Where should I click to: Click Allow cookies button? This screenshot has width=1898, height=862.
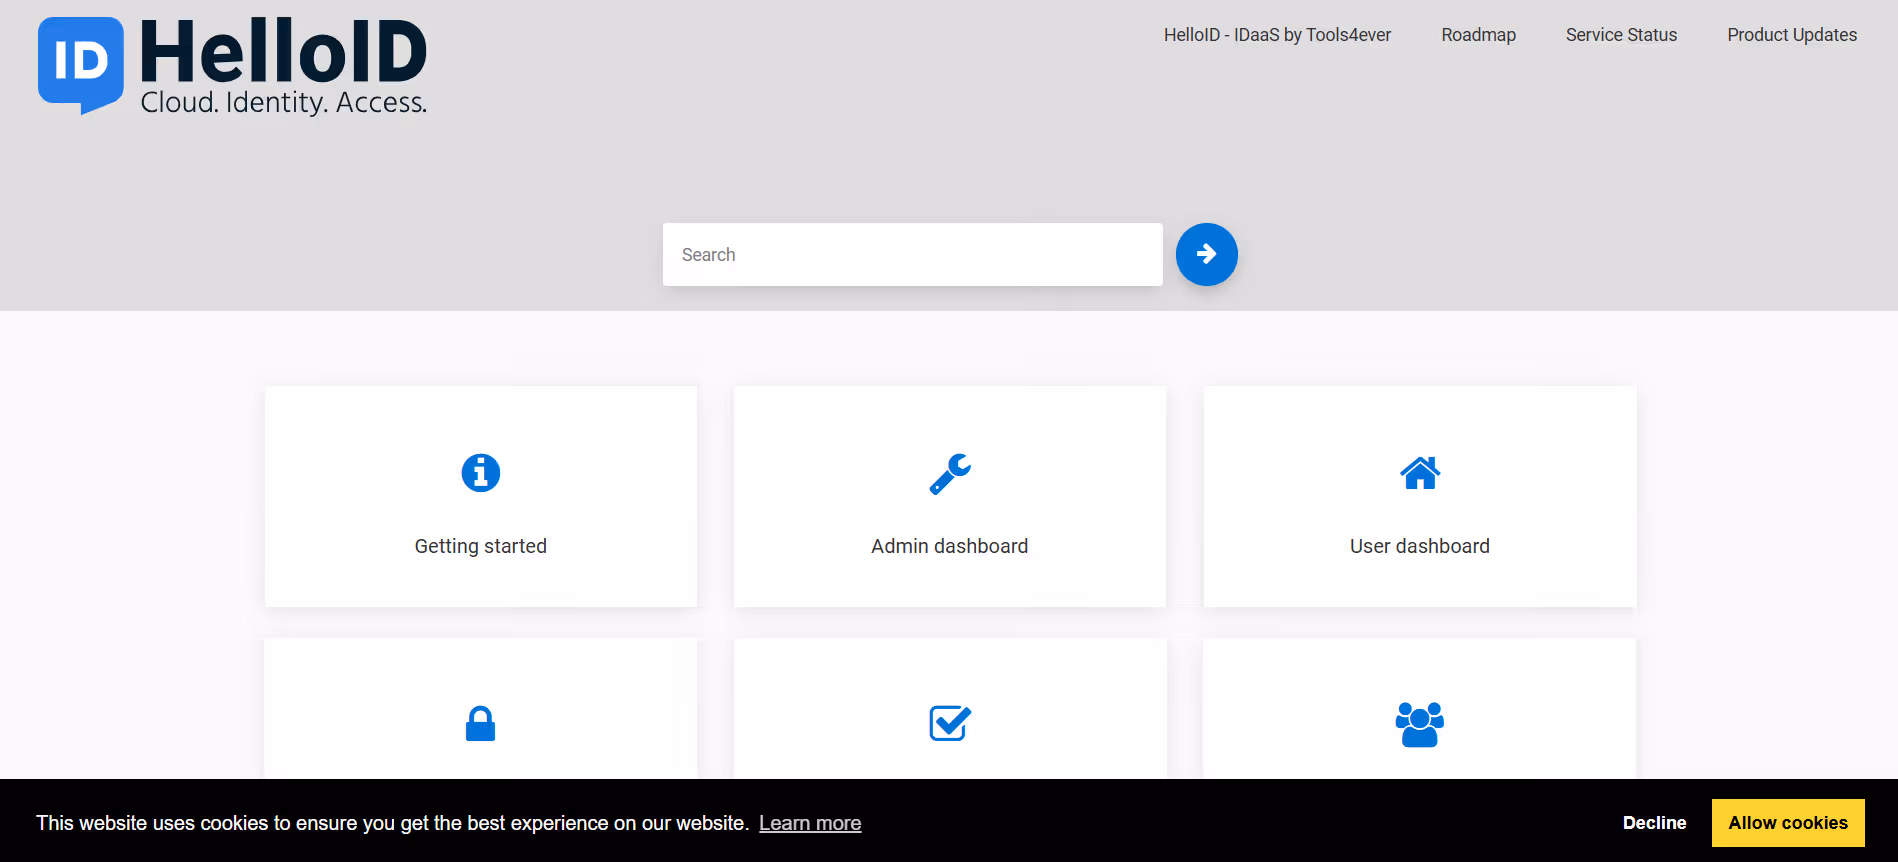(1788, 823)
